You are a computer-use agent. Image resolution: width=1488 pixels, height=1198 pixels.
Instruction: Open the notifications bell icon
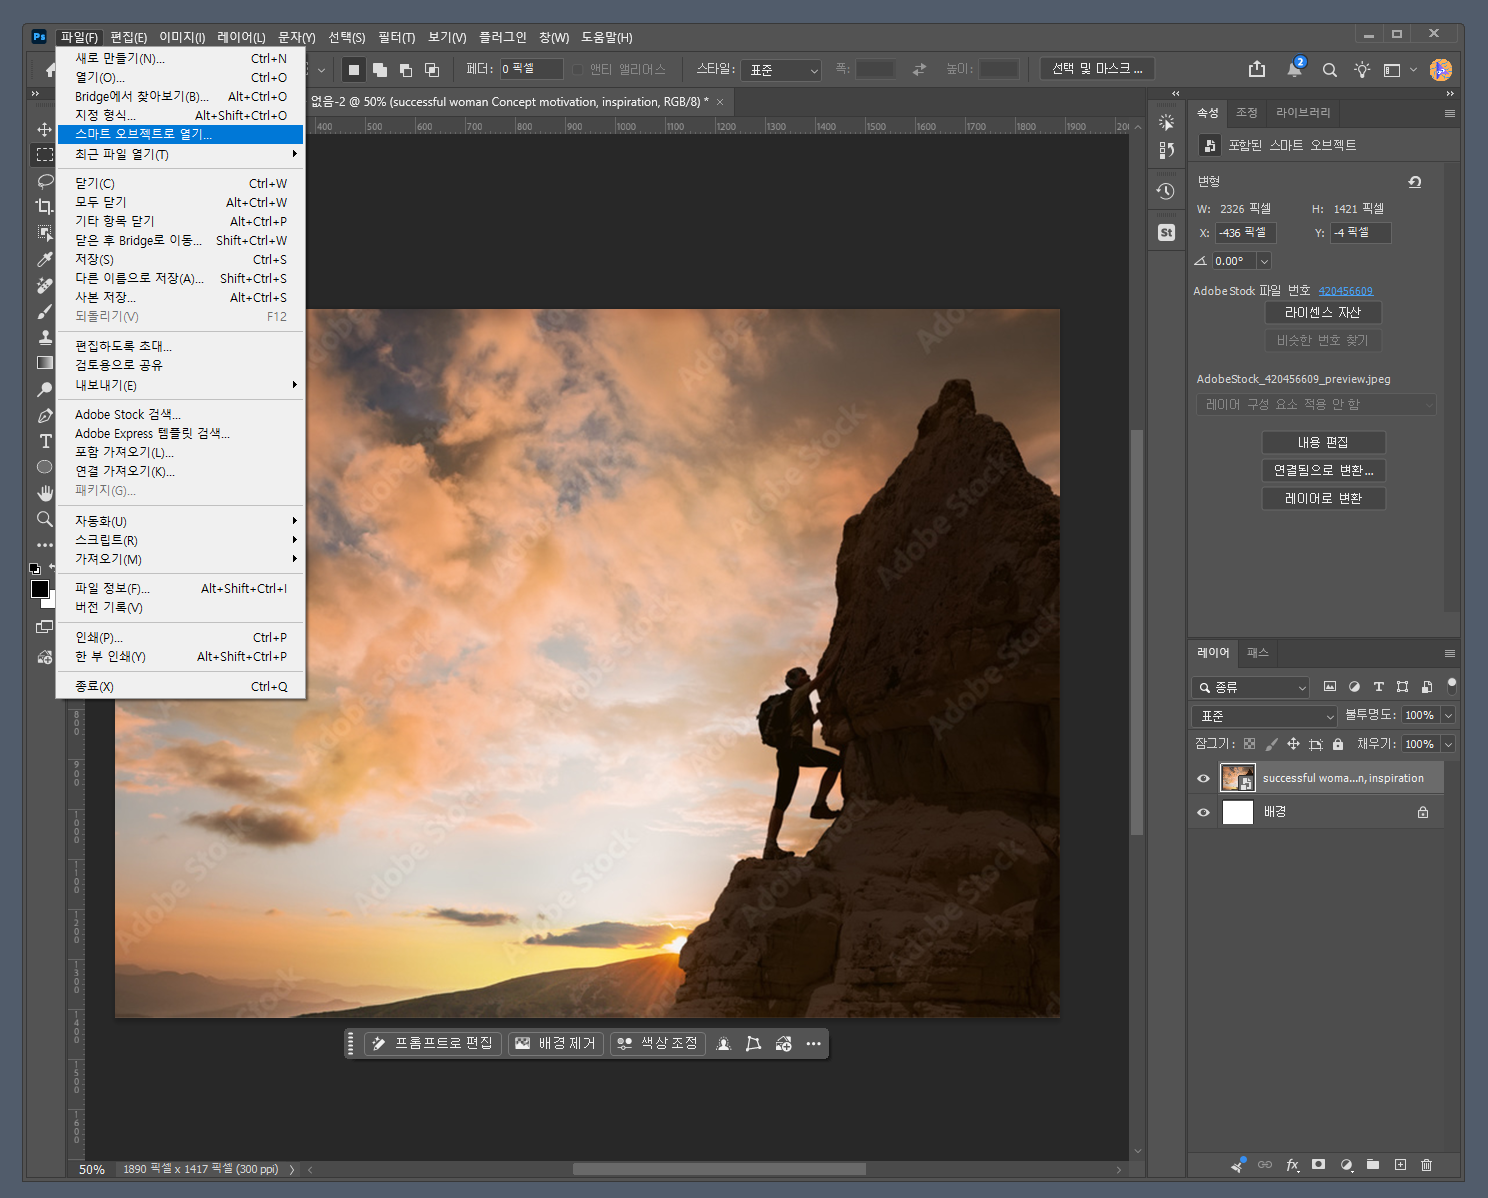pyautogui.click(x=1294, y=69)
